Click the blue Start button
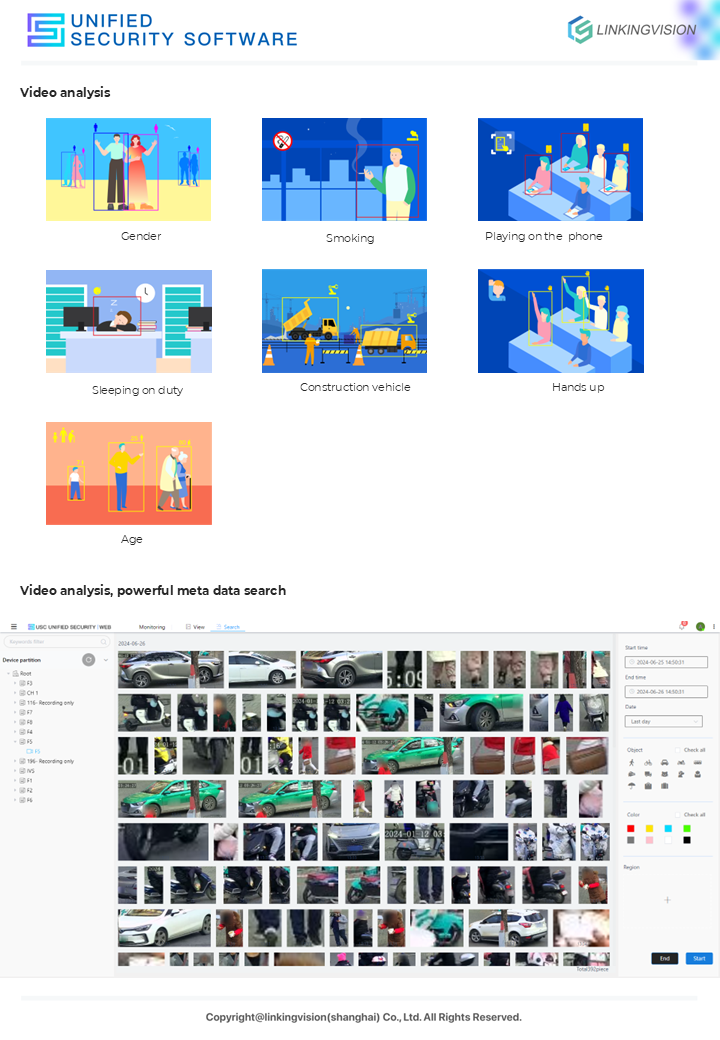Viewport: 720px width, 1040px height. [x=699, y=958]
